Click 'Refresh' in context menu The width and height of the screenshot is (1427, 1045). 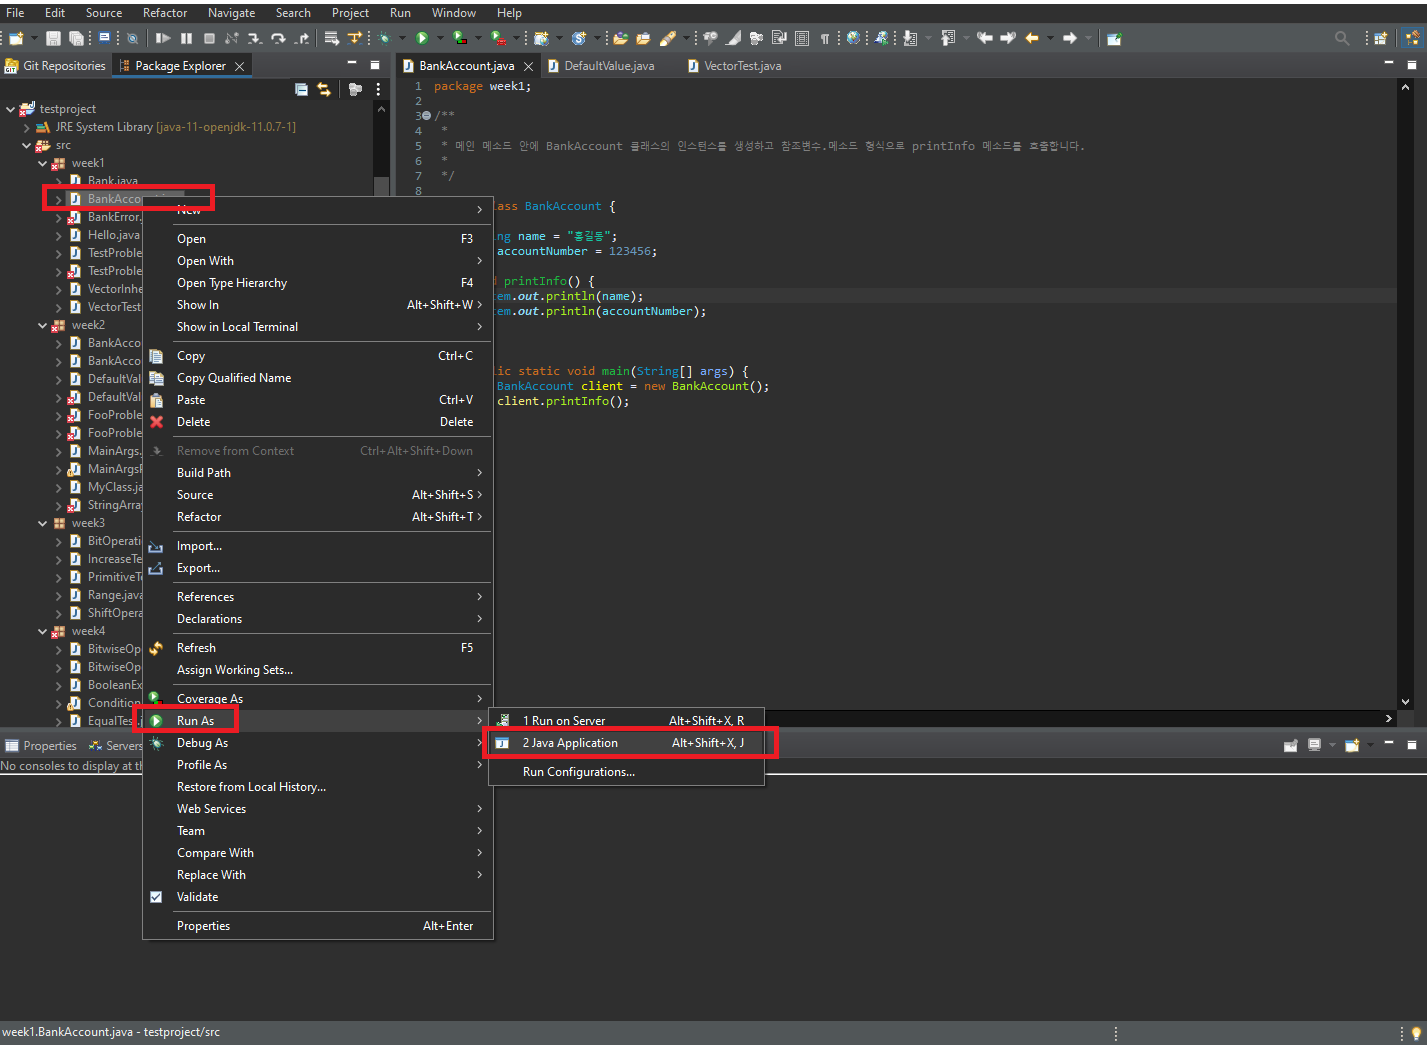318,648
